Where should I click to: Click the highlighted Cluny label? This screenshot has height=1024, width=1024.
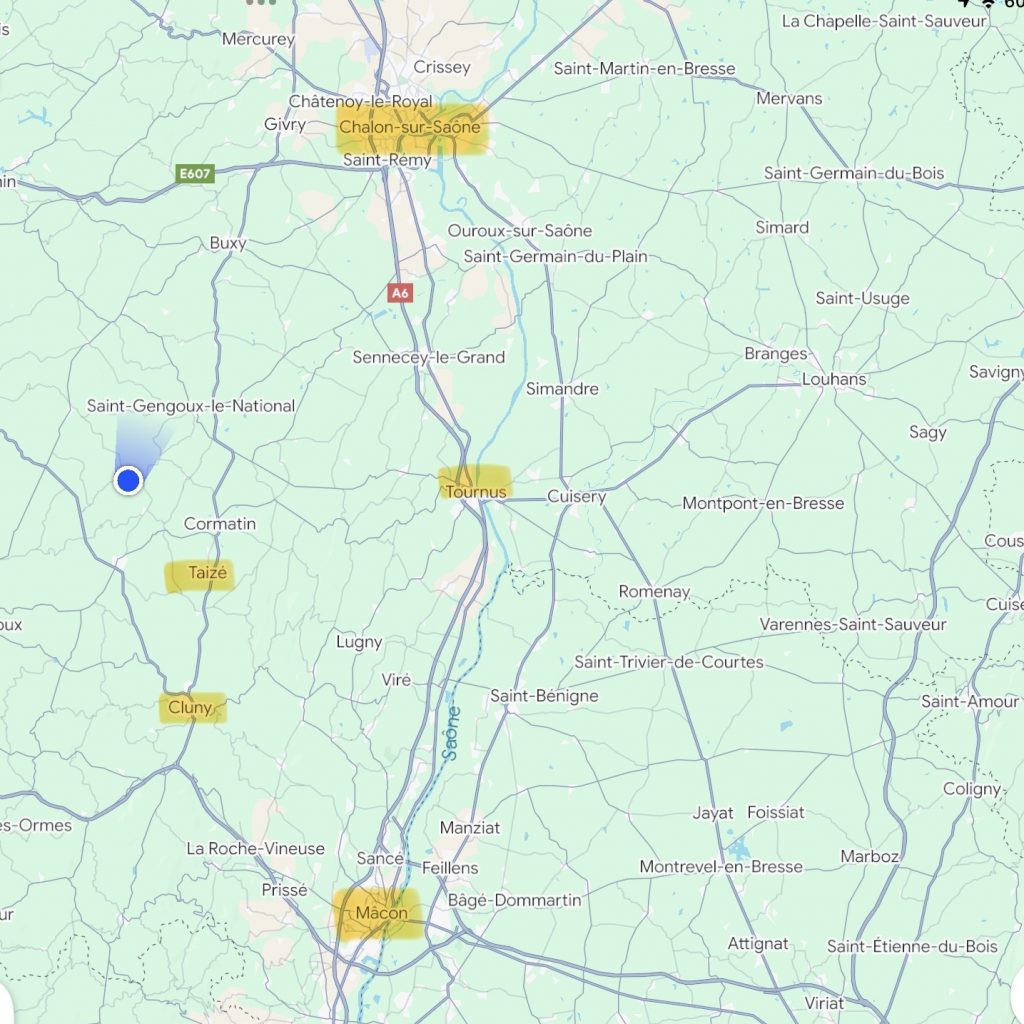[190, 708]
